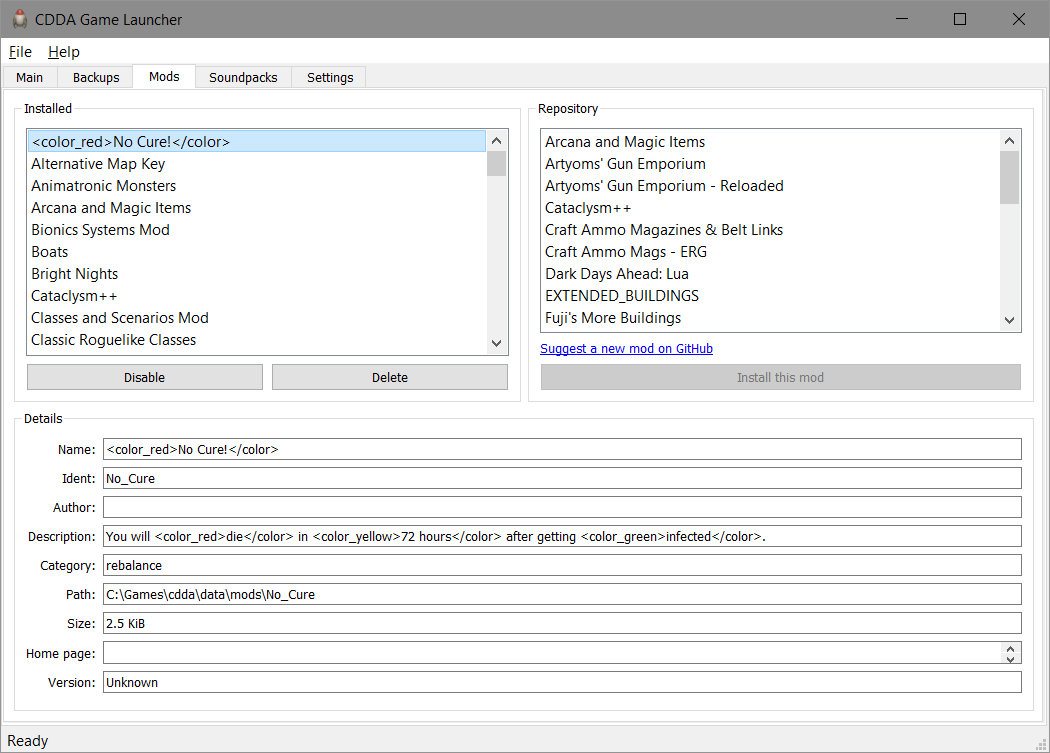This screenshot has height=753, width=1050.
Task: Click the Version field showing Unknown
Action: click(562, 682)
